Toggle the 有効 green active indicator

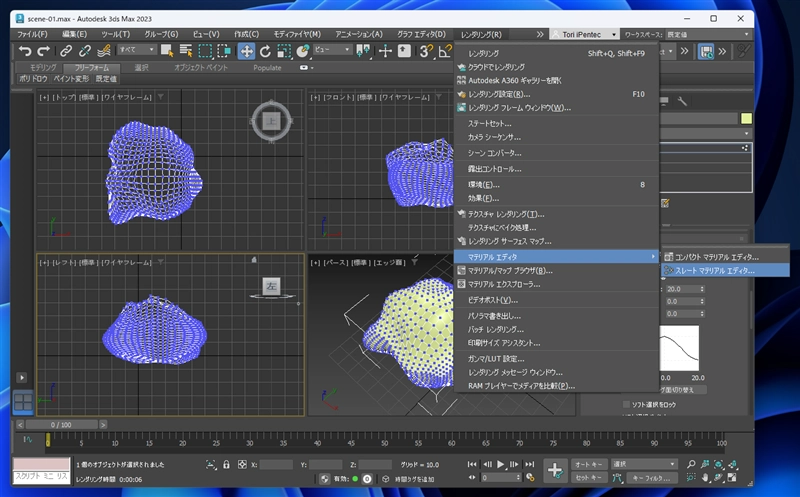tap(355, 479)
